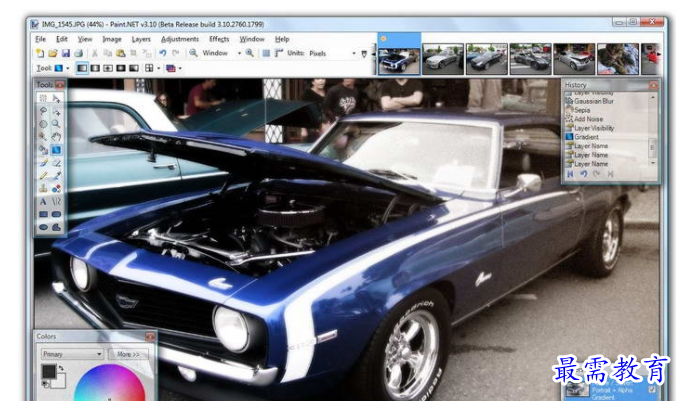Choose the conical gradient type
The width and height of the screenshot is (676, 401).
[134, 68]
